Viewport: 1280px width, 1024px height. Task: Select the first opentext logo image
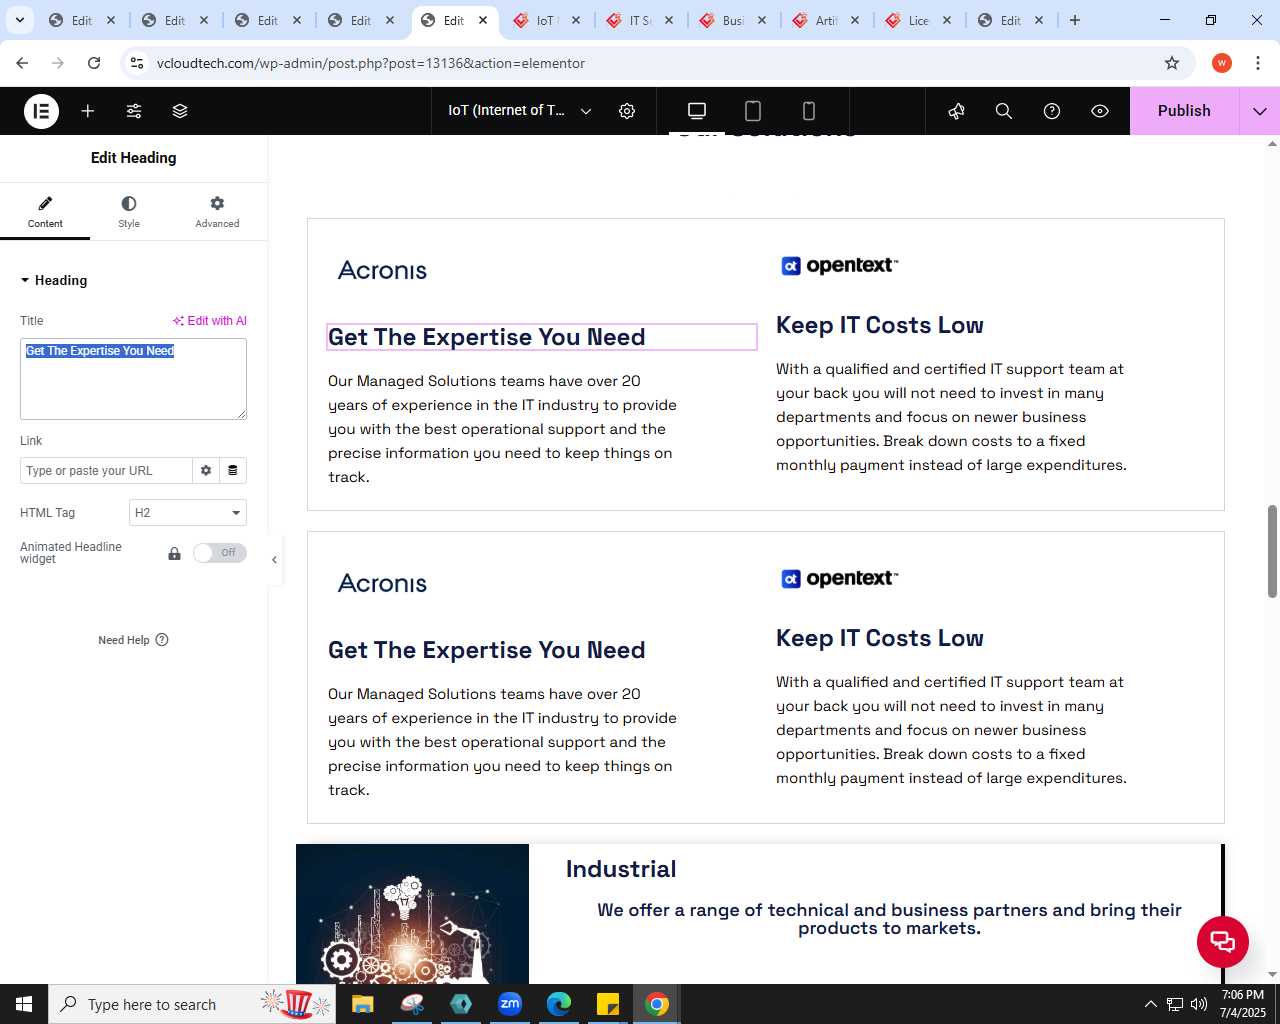(839, 265)
